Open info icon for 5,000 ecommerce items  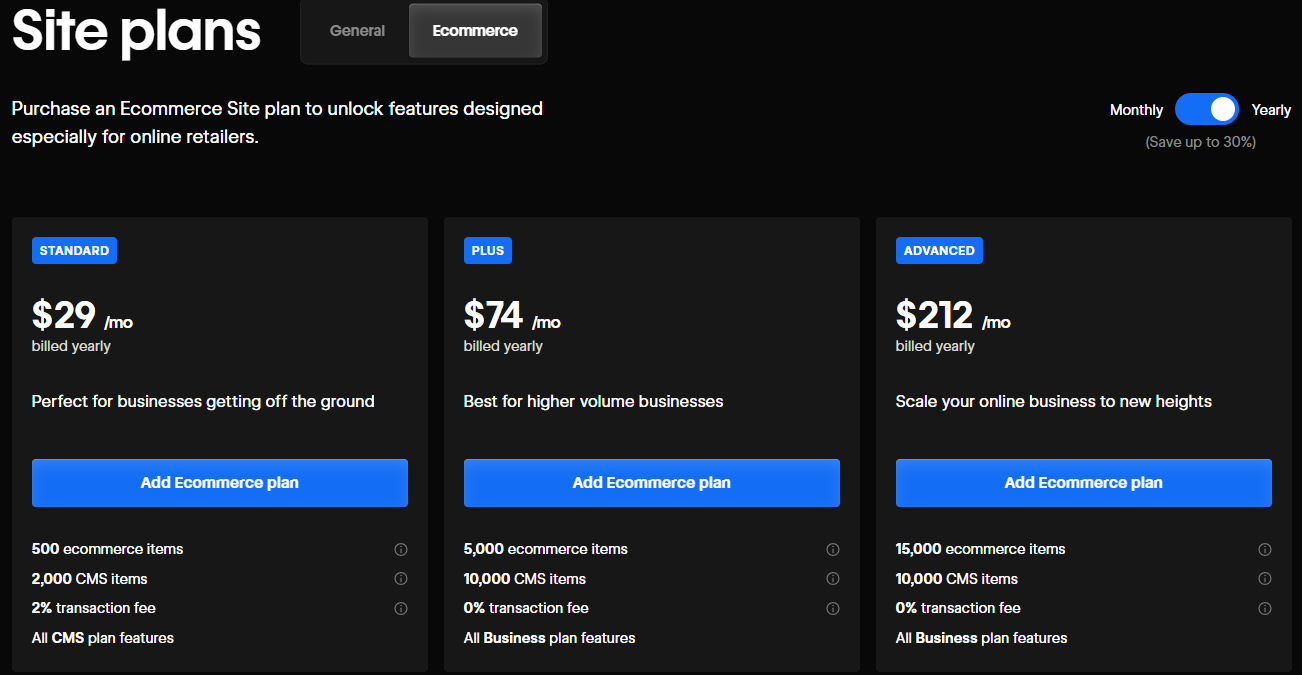pyautogui.click(x=833, y=549)
